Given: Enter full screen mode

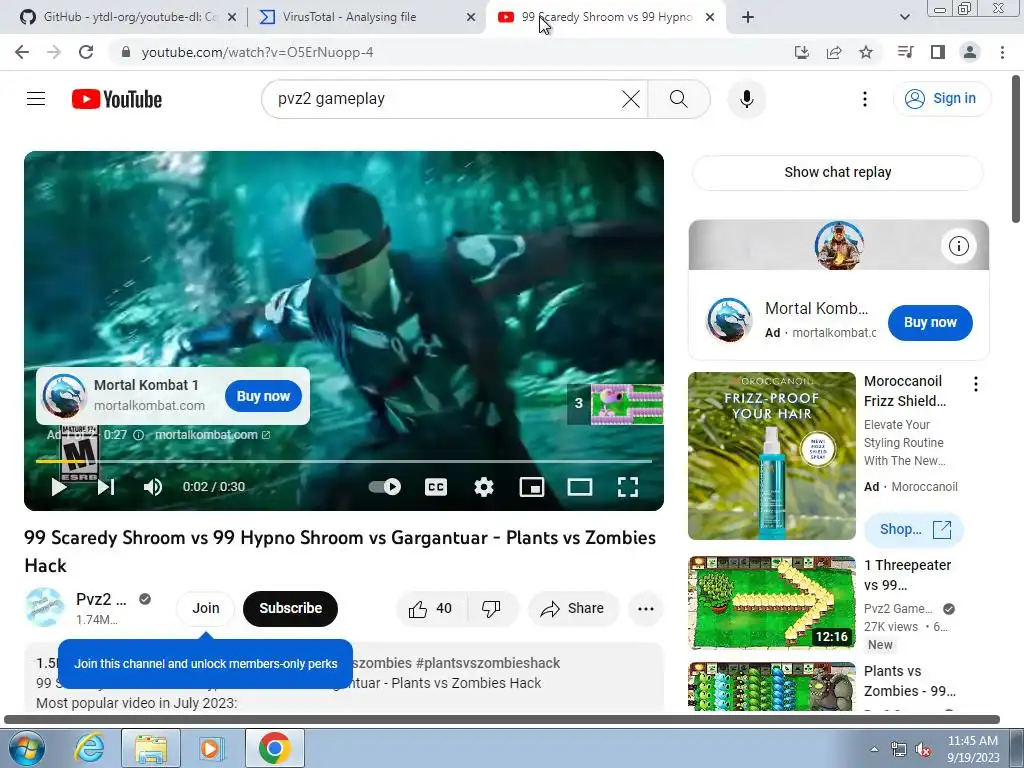Looking at the screenshot, I should coord(628,487).
